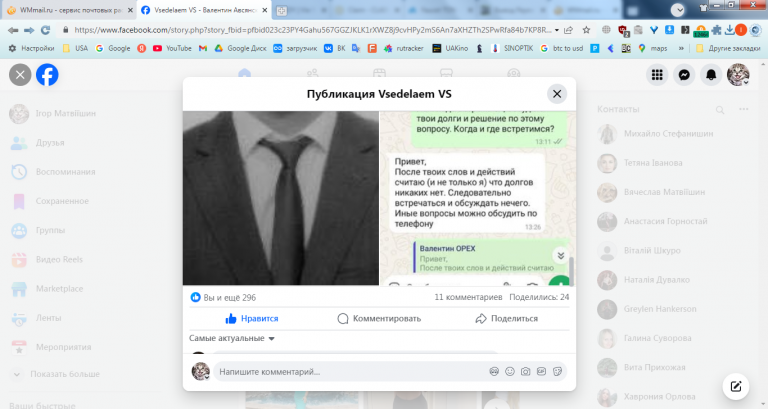Screen dimensions: 768x409
Task: Open Друзья in the left sidebar
Action: click(50, 143)
